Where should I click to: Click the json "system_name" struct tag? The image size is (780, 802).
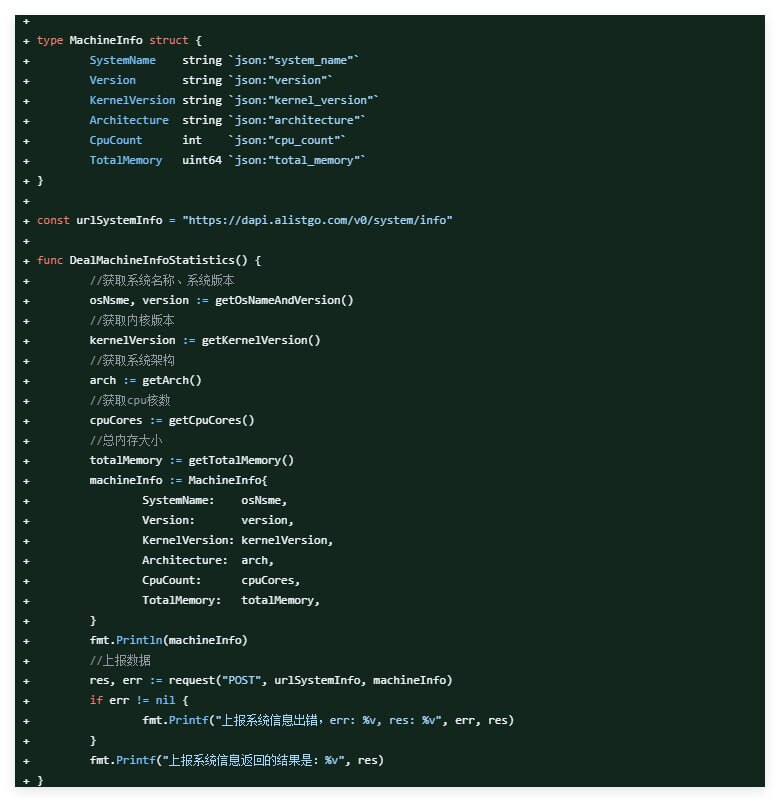pyautogui.click(x=294, y=60)
